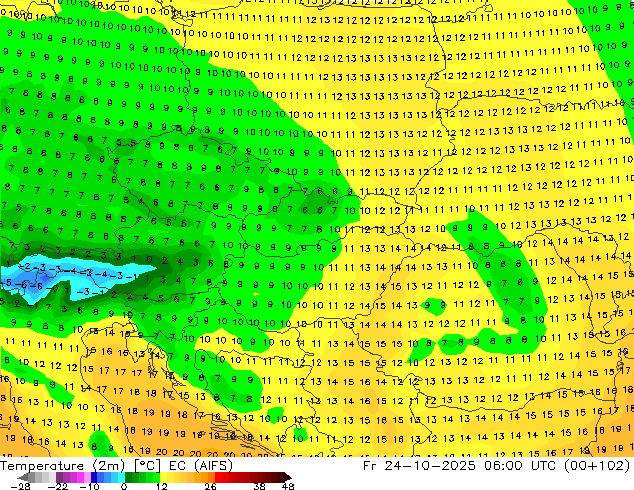
Task: Click the "Temperature (2m) [°C] EC (AIFS)" title
Action: click(116, 466)
